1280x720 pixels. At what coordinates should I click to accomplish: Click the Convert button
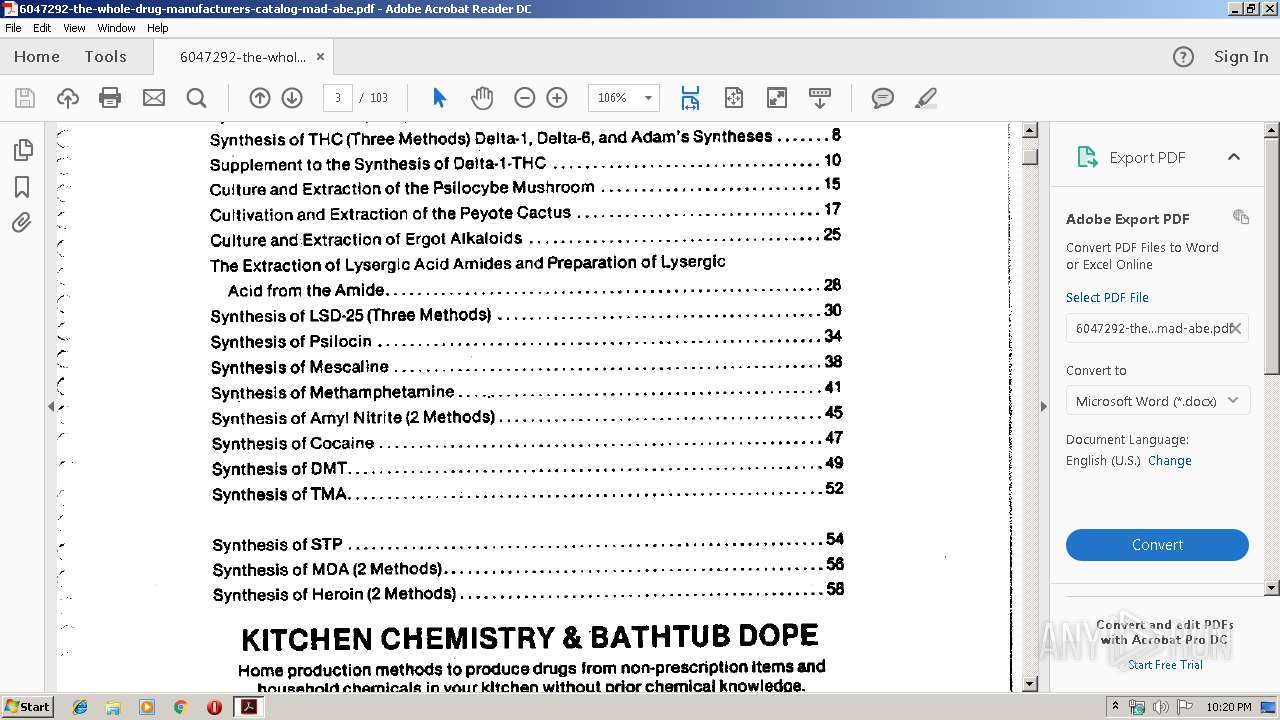click(1157, 545)
